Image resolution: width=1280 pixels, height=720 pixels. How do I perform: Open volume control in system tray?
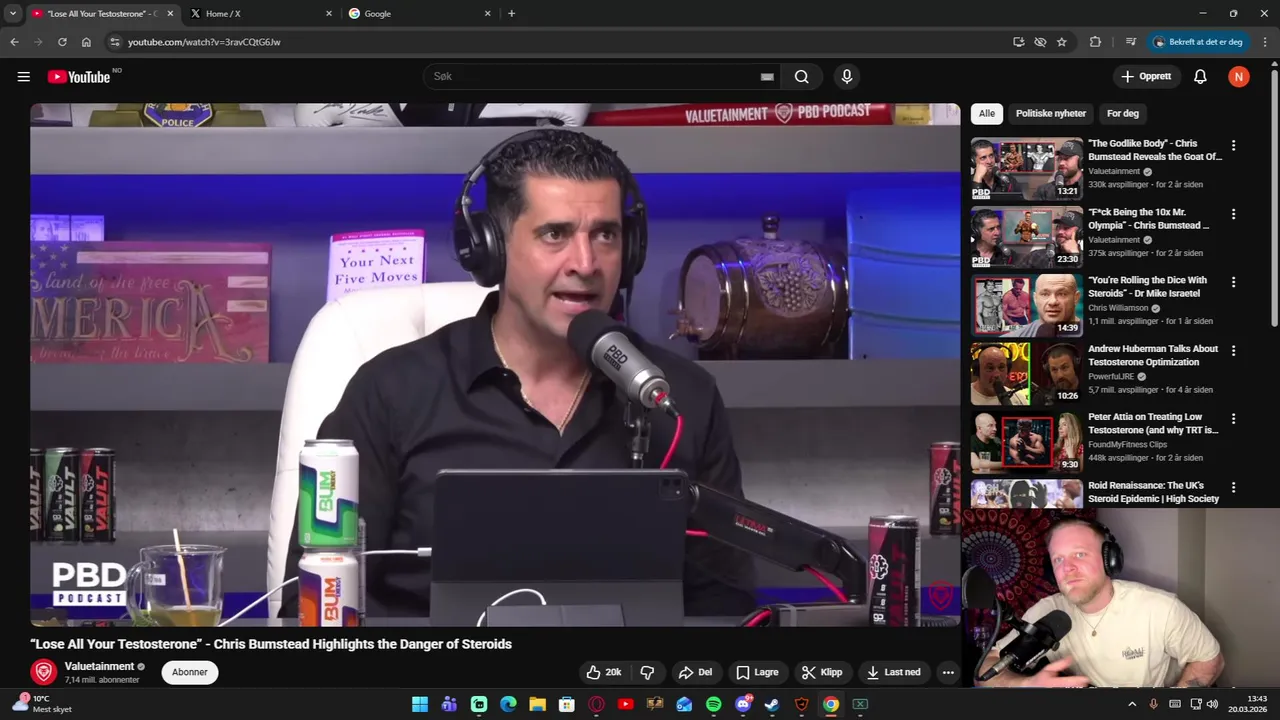[1212, 704]
